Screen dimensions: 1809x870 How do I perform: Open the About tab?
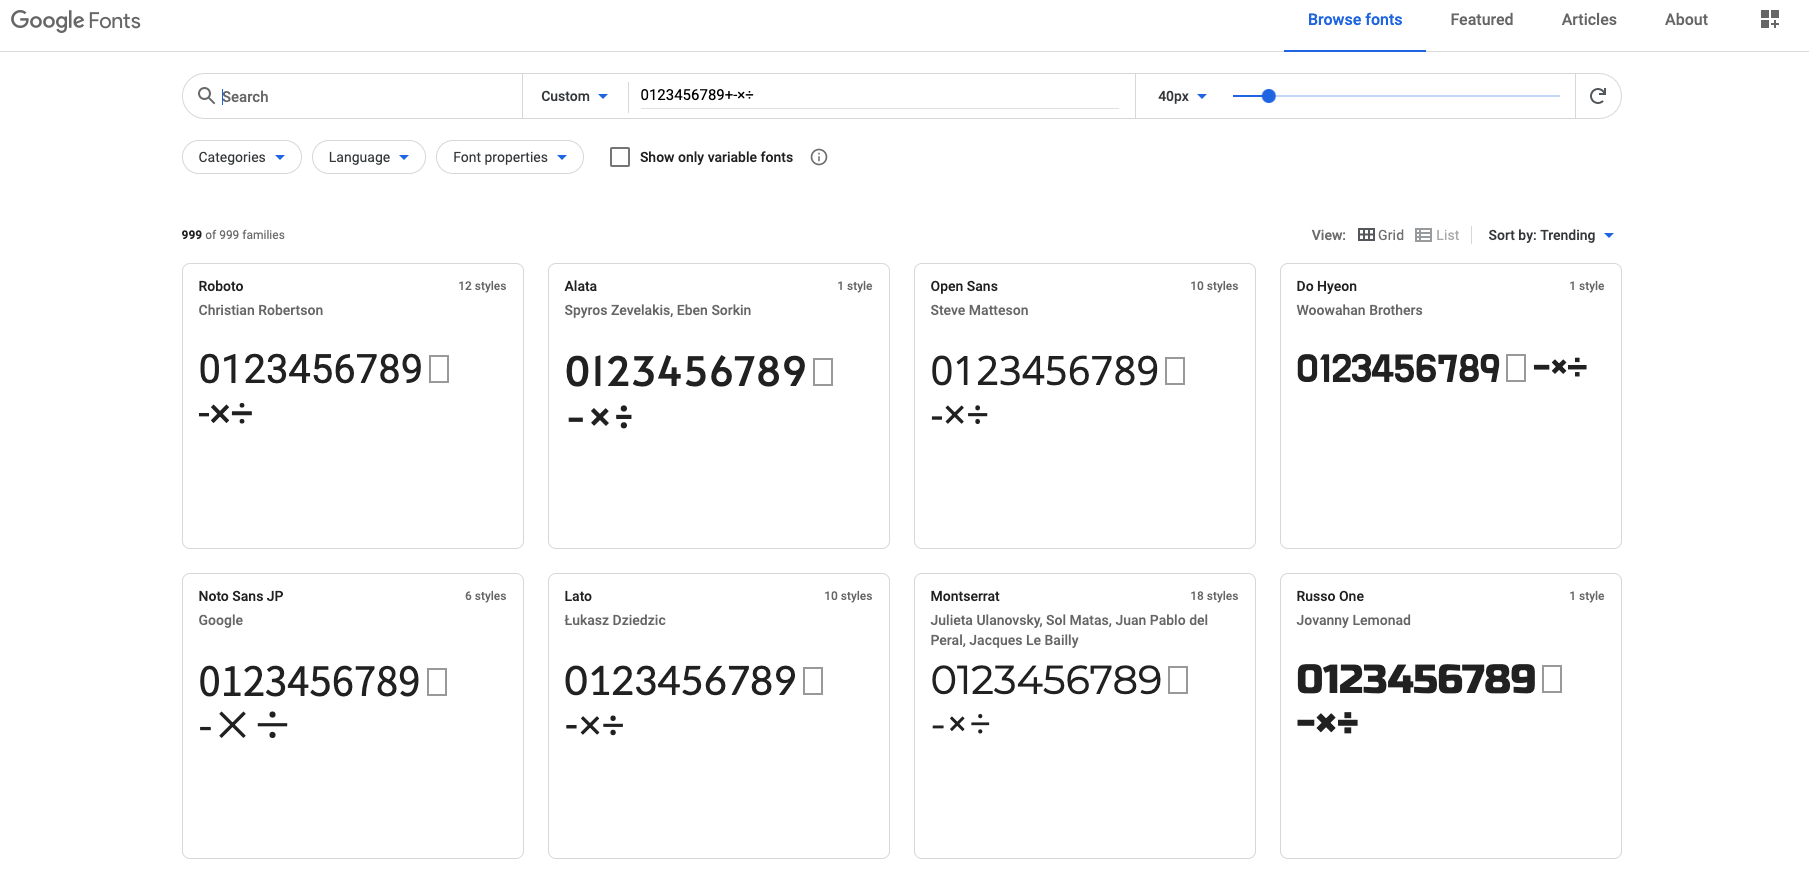[x=1686, y=20]
